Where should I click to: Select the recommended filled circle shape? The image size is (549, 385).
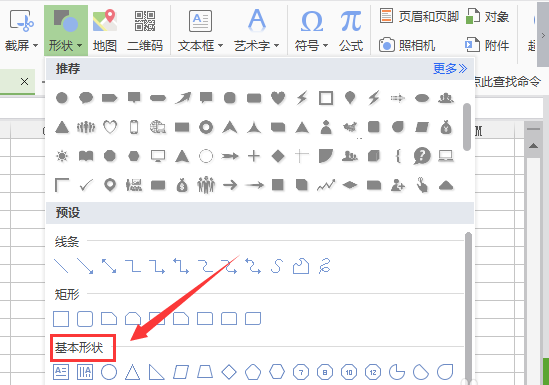click(x=62, y=98)
